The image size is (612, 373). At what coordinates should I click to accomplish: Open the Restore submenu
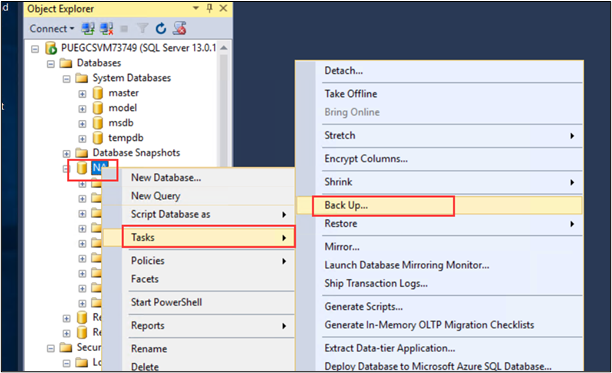tap(440, 224)
